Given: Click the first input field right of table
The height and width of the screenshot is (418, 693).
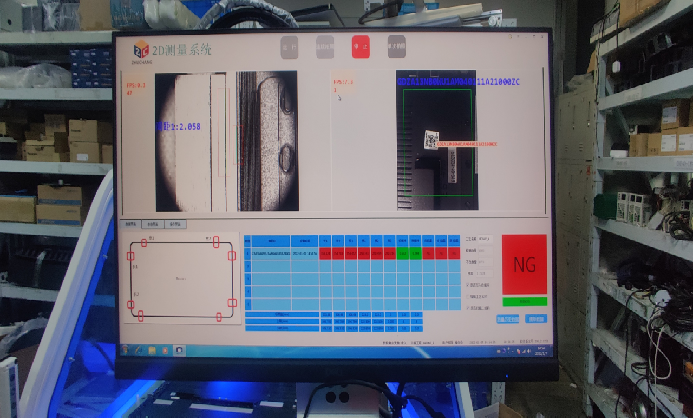Looking at the screenshot, I should click(x=484, y=240).
